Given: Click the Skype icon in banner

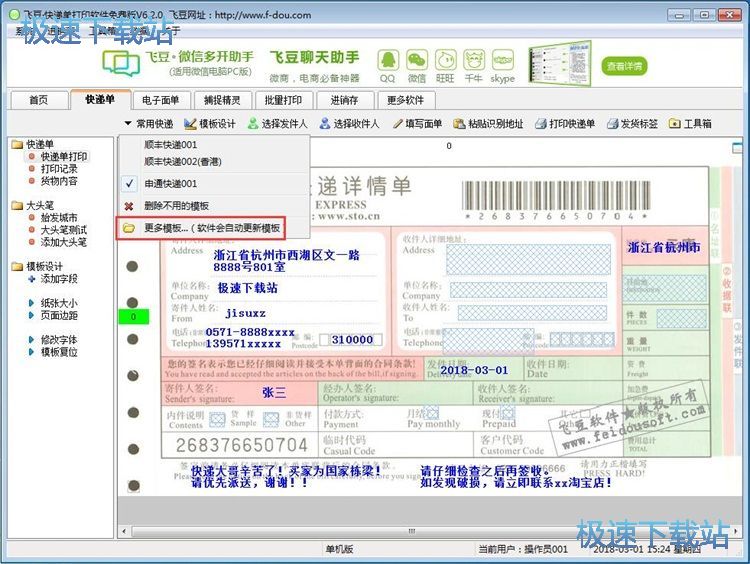Looking at the screenshot, I should pyautogui.click(x=503, y=60).
